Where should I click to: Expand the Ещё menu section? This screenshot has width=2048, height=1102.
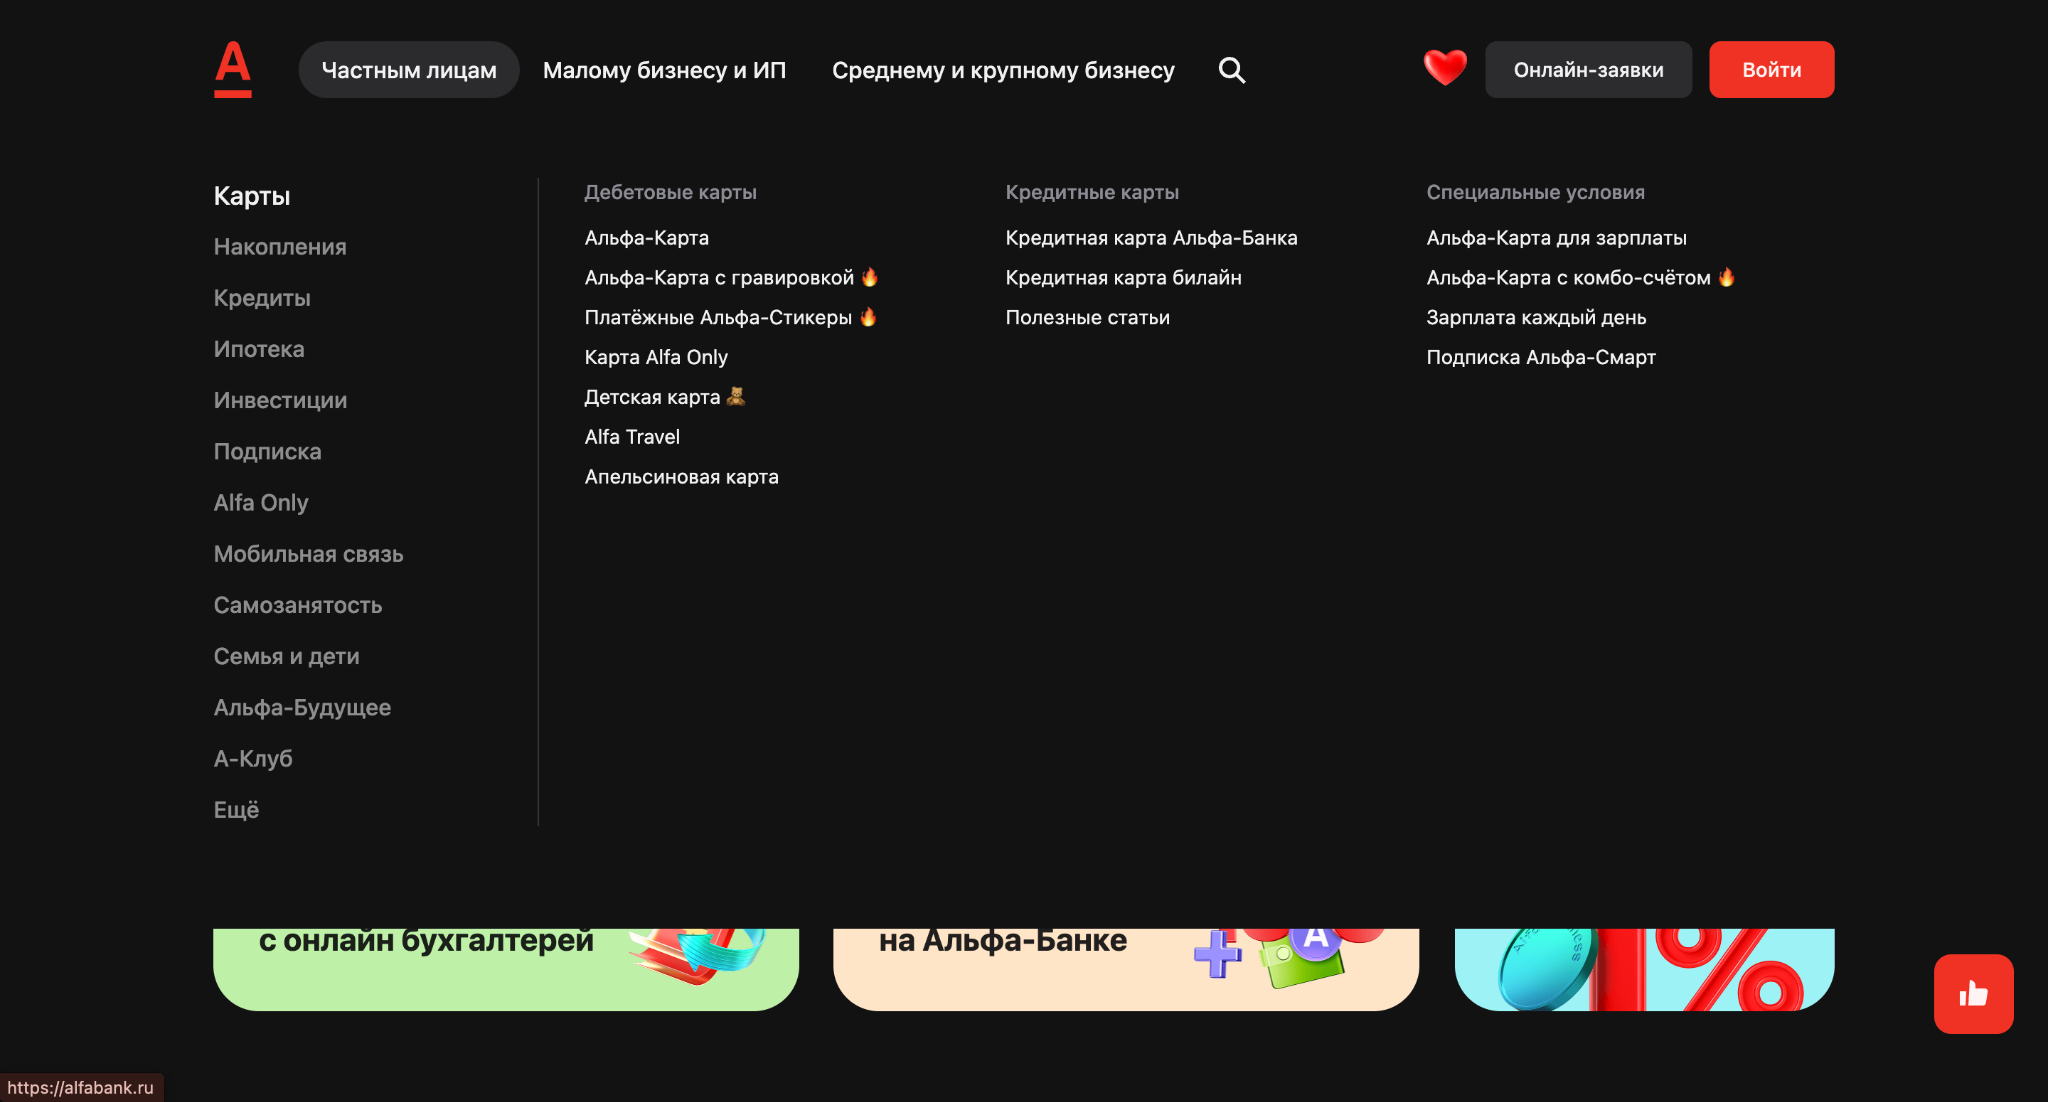tap(236, 810)
